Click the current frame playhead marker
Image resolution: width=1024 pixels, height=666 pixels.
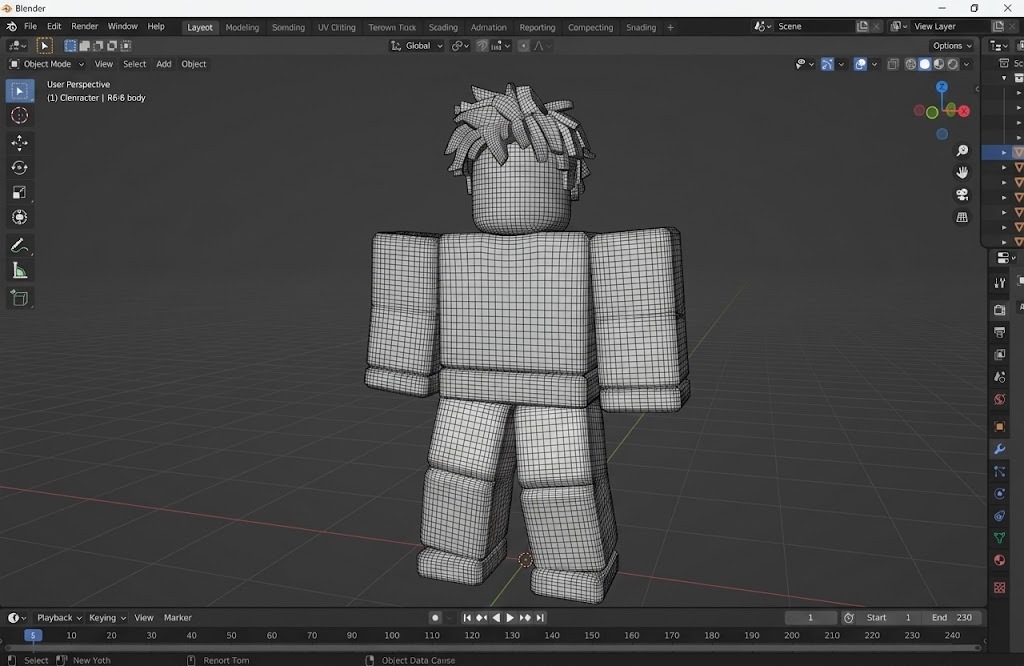click(33, 635)
